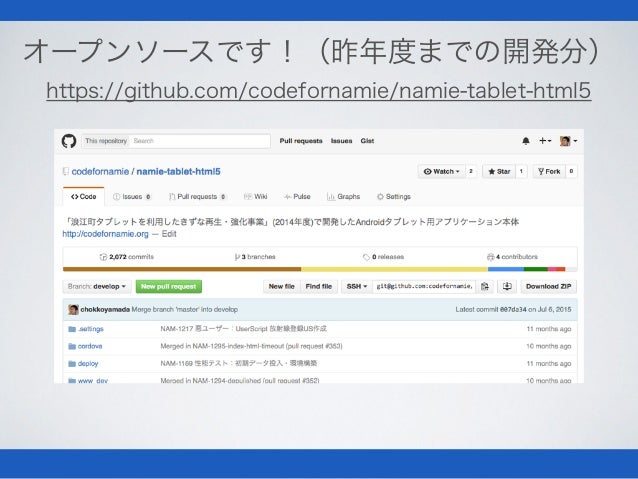Open Issues in top navigation
Image resolution: width=638 pixels, height=479 pixels.
click(x=341, y=141)
